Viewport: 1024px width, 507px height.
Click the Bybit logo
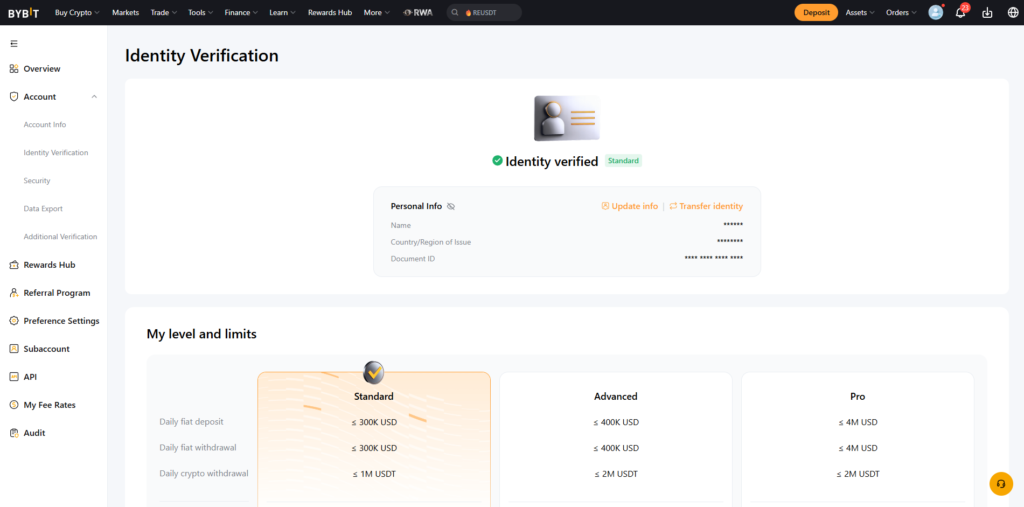(24, 12)
